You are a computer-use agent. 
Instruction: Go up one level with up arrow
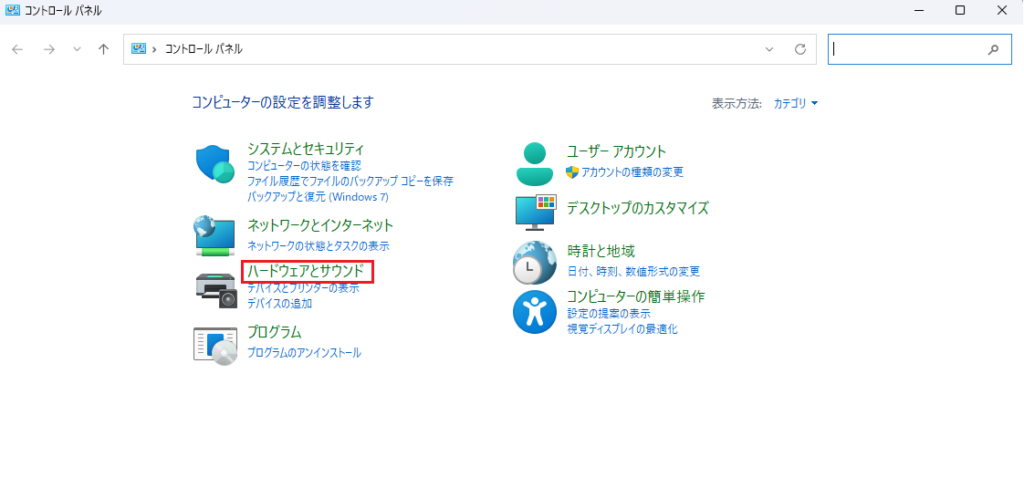point(103,49)
